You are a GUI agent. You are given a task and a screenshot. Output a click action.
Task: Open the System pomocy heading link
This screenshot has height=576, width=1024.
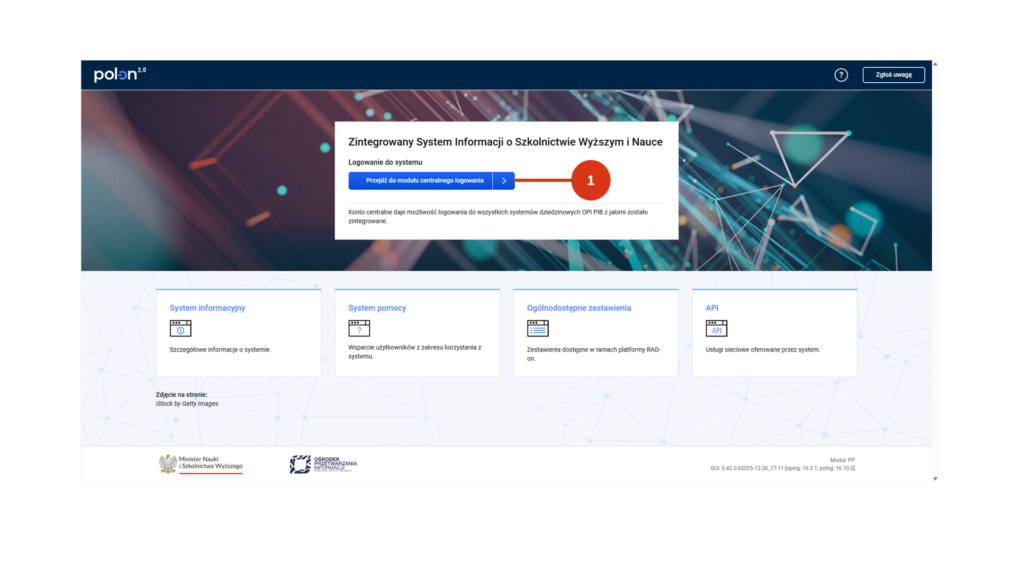pos(377,308)
